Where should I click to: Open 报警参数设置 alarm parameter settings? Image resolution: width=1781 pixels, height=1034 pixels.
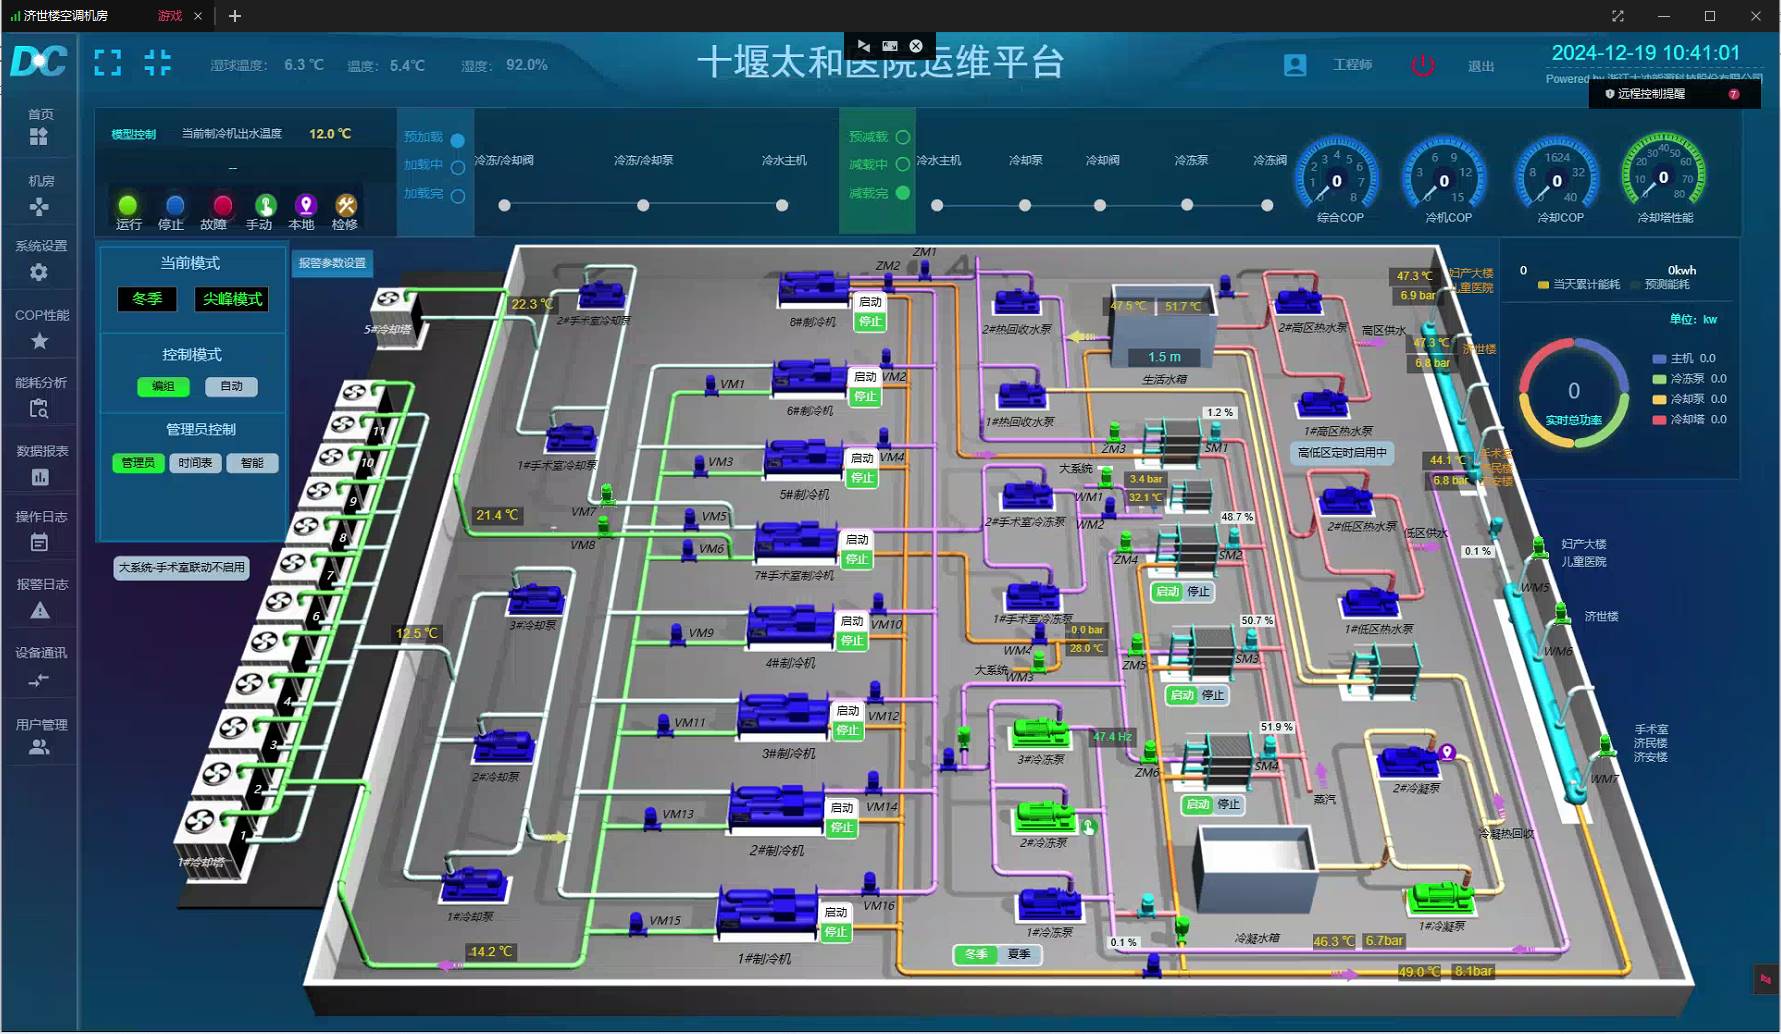(332, 263)
